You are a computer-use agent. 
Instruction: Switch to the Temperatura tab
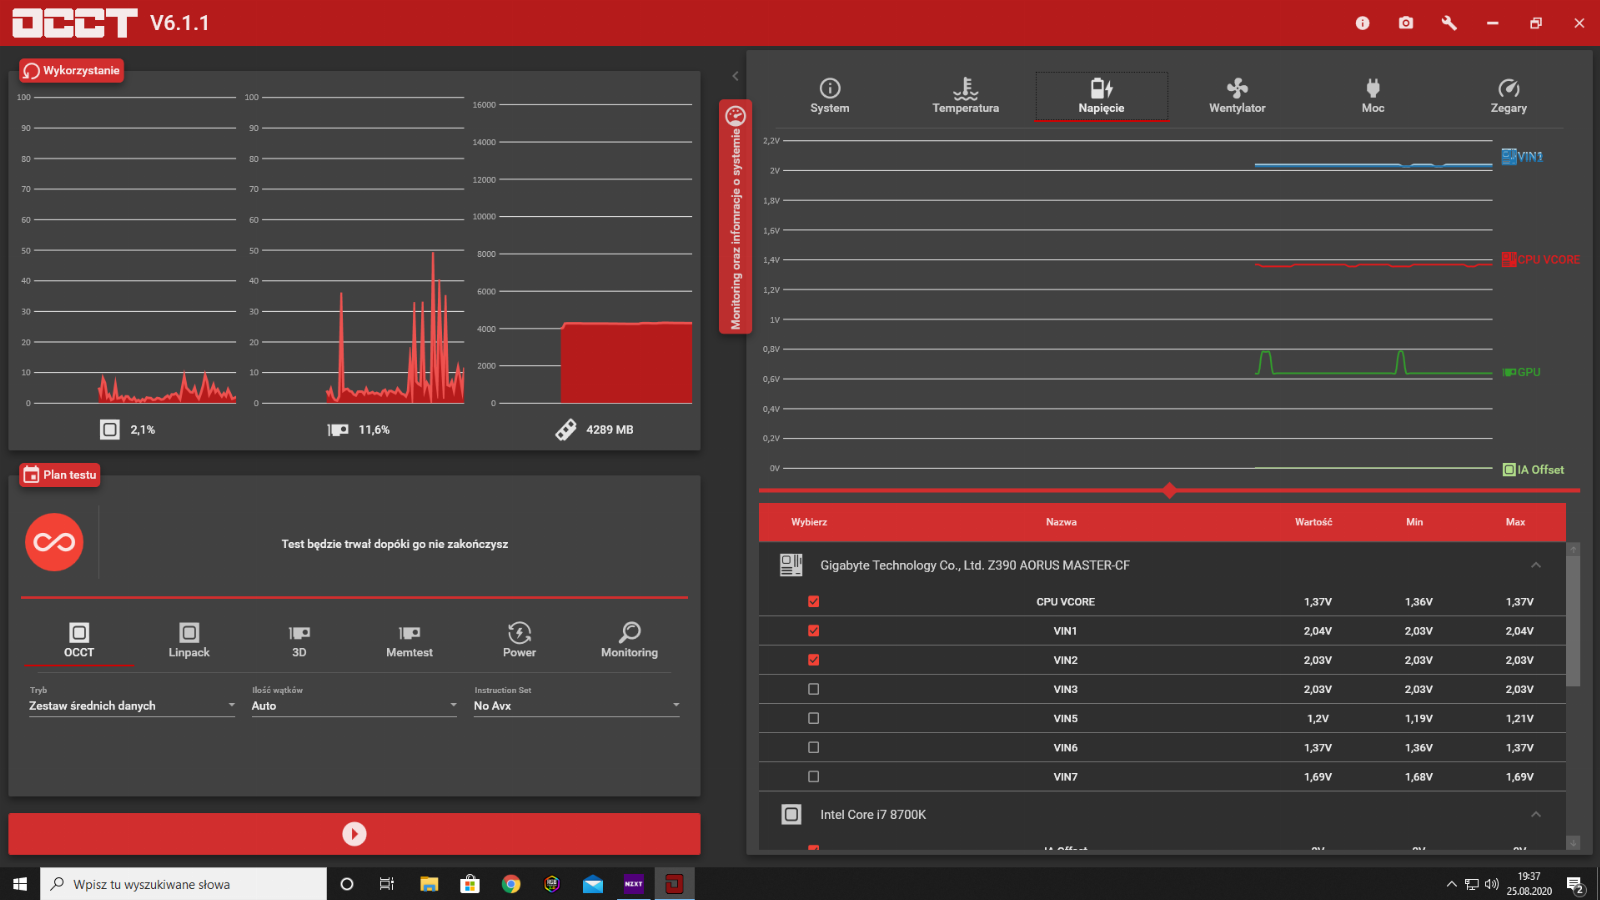point(965,96)
